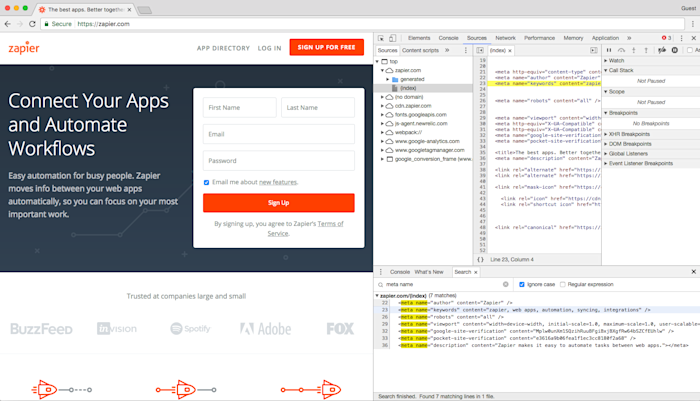Switch to the Elements tab
This screenshot has height=401, width=700.
click(419, 38)
